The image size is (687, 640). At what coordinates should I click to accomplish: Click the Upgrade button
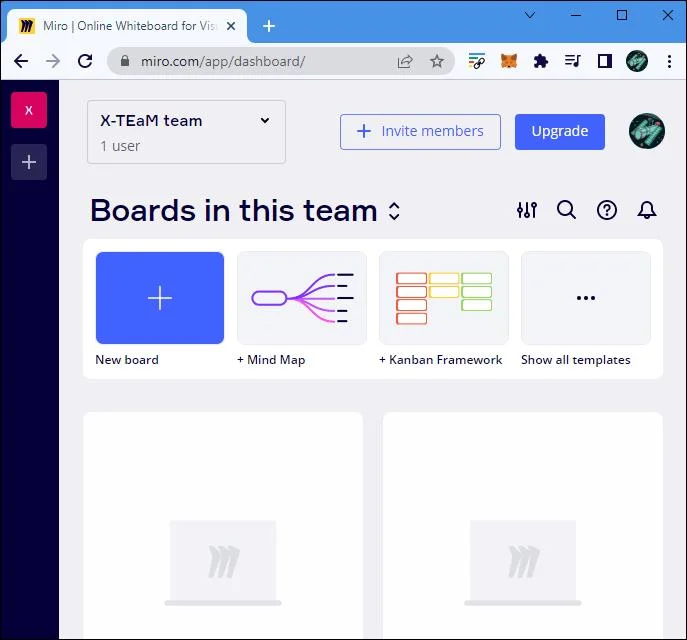(560, 131)
